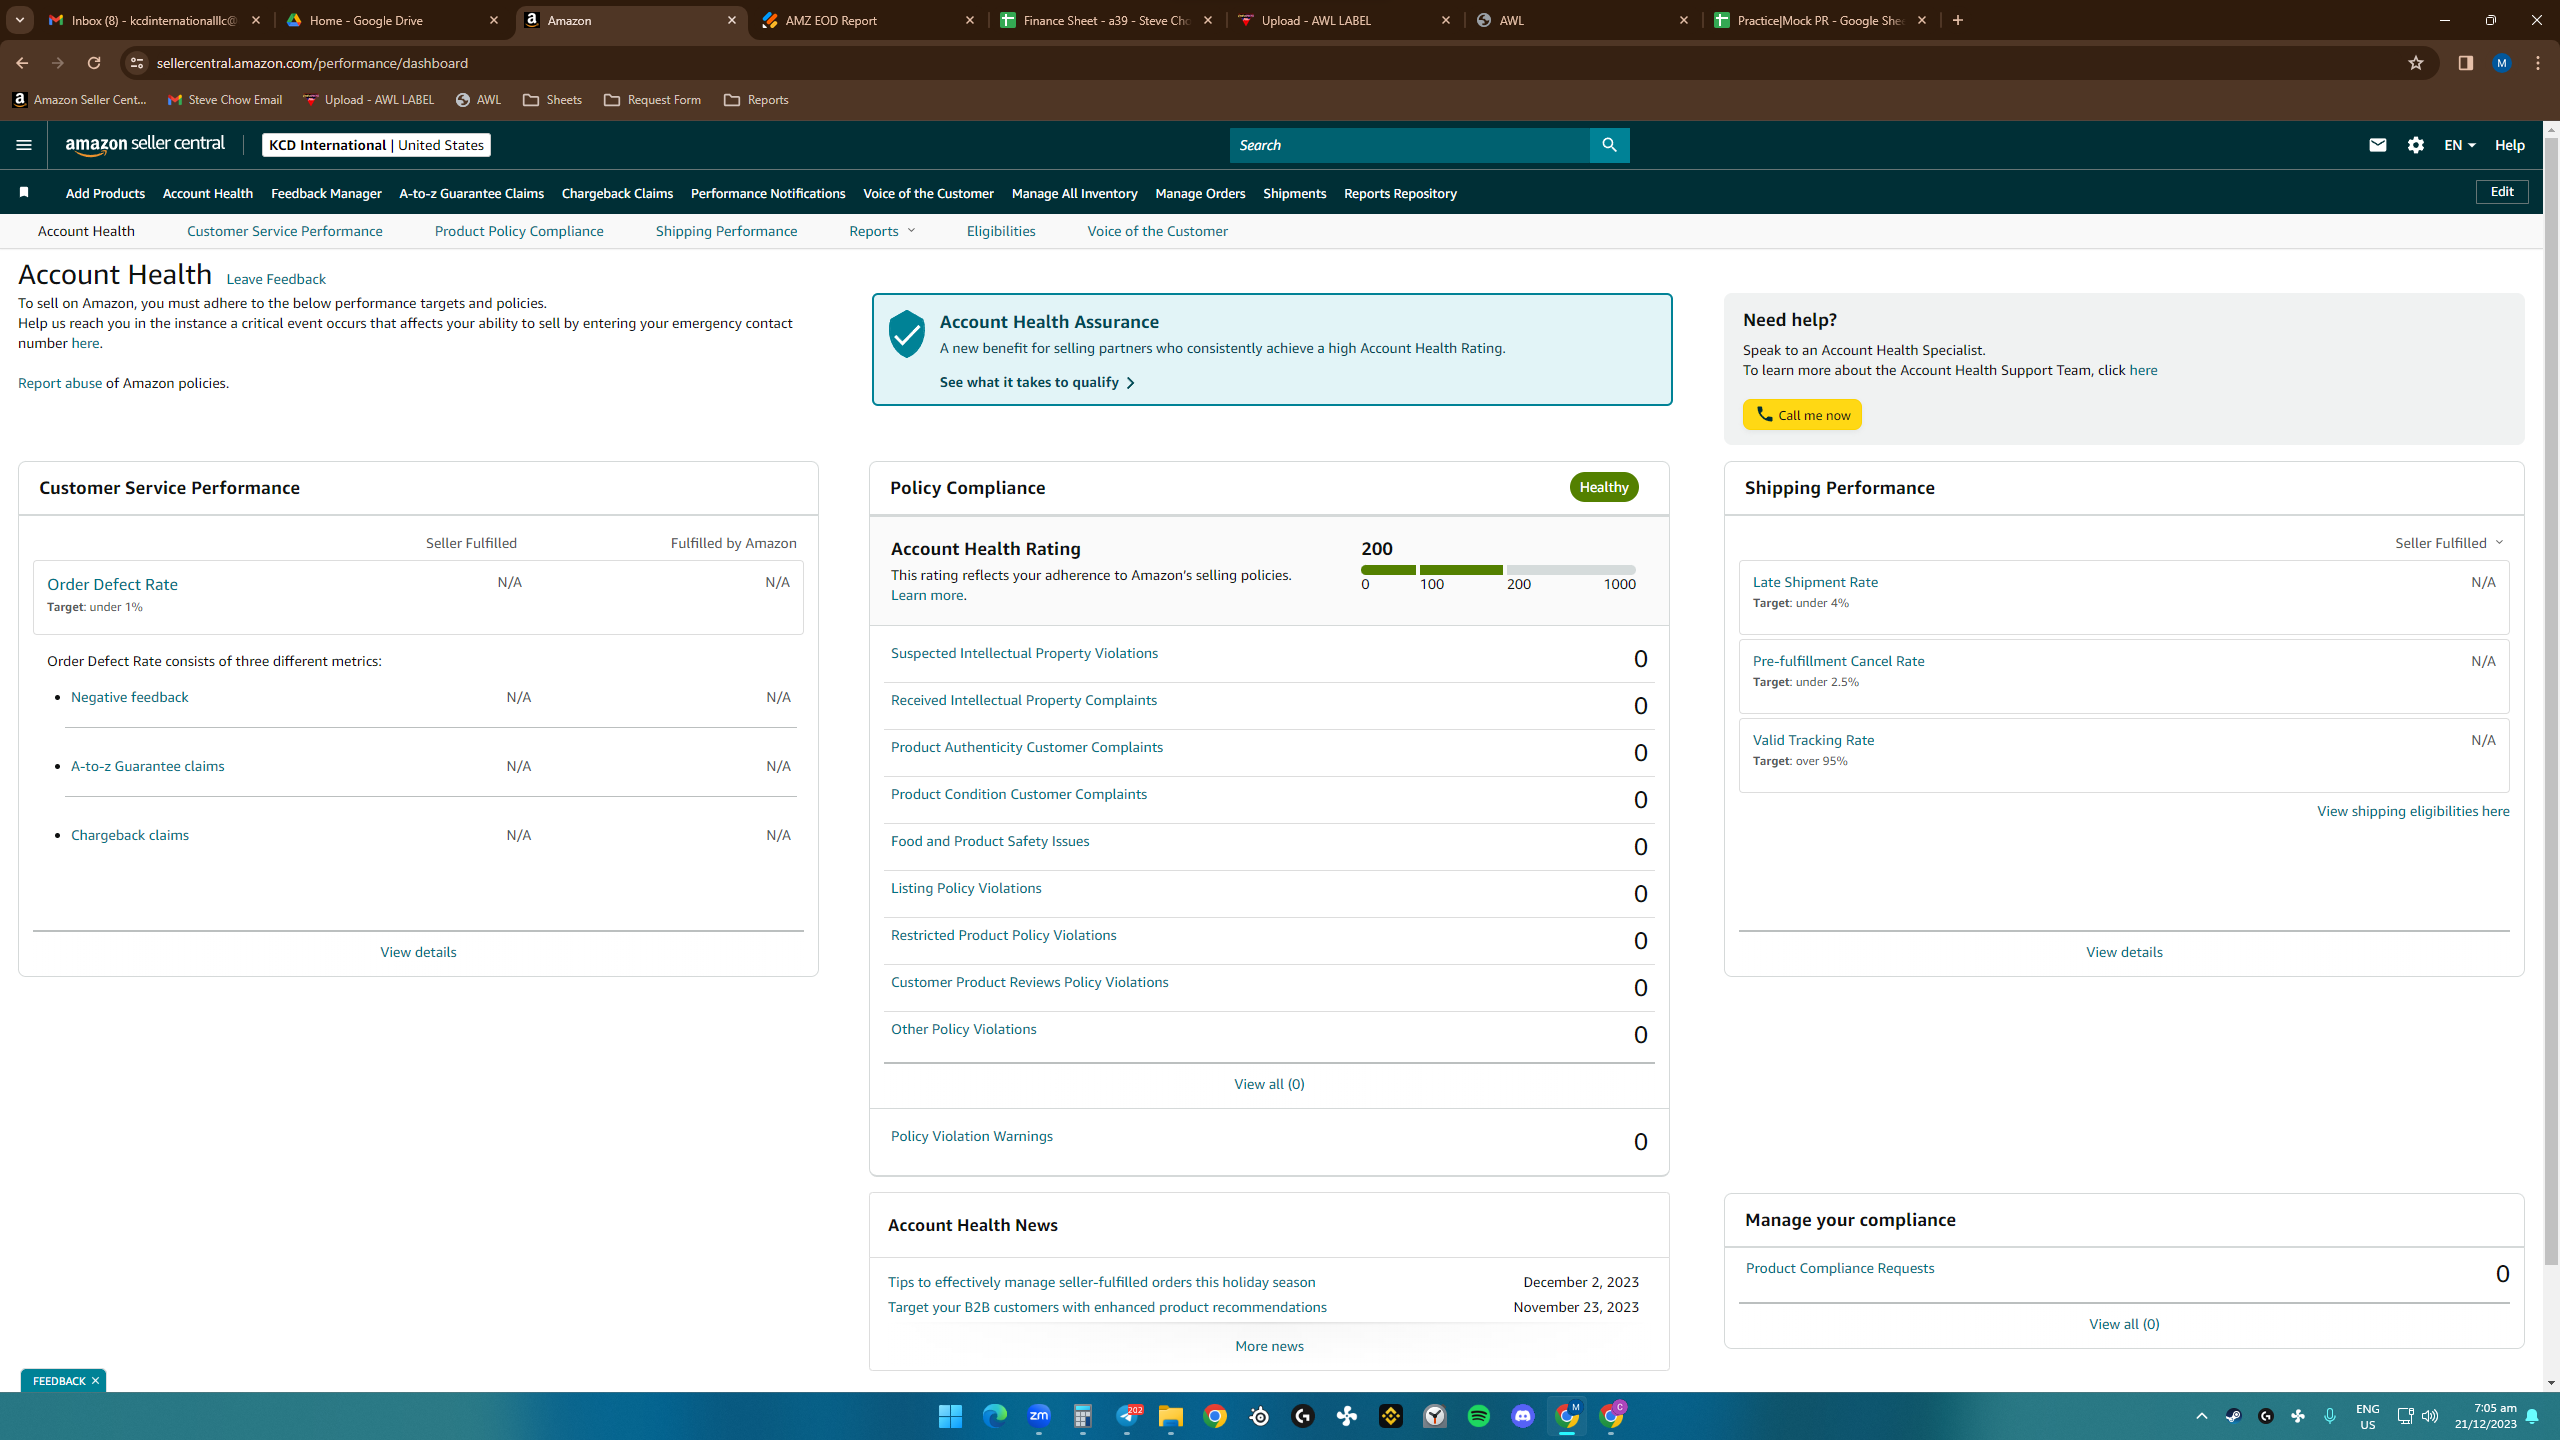Open the Leave Feedback link
2560x1440 pixels.
tap(276, 279)
